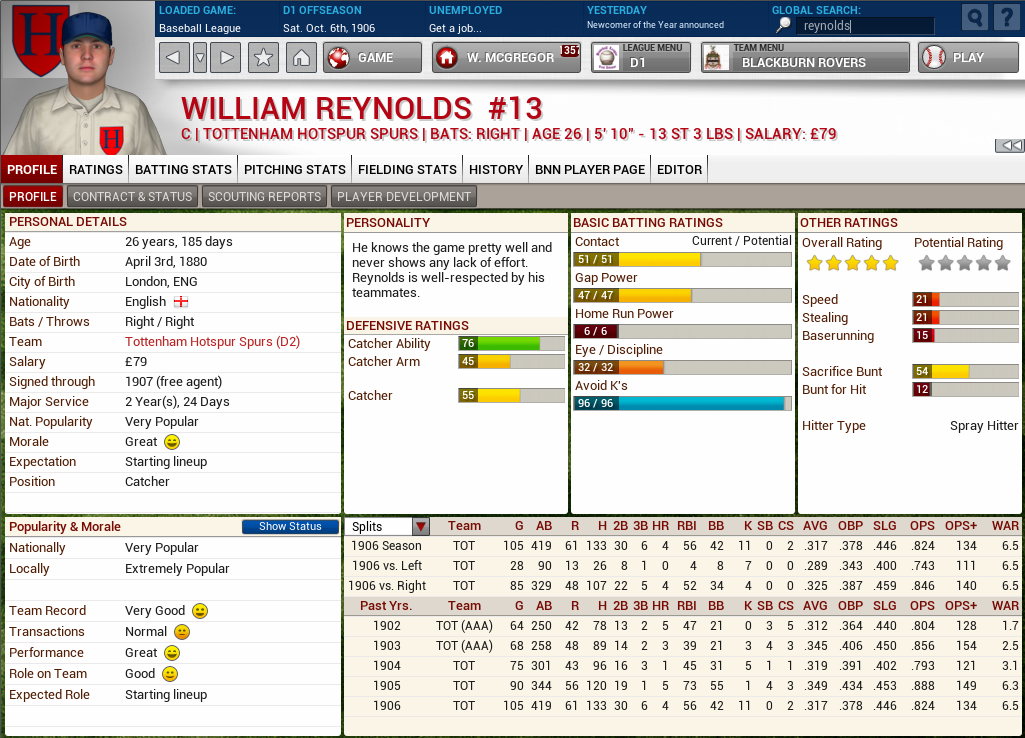
Task: Click the Show Status button
Action: 289,526
